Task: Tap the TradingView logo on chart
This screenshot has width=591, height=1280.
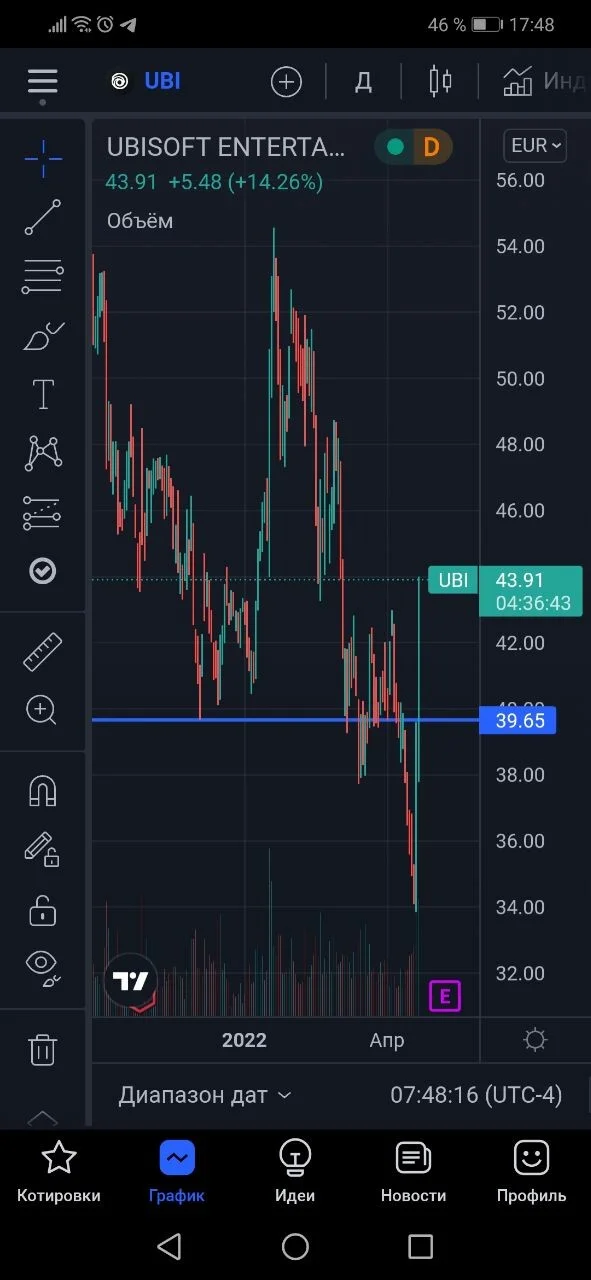Action: [x=130, y=979]
